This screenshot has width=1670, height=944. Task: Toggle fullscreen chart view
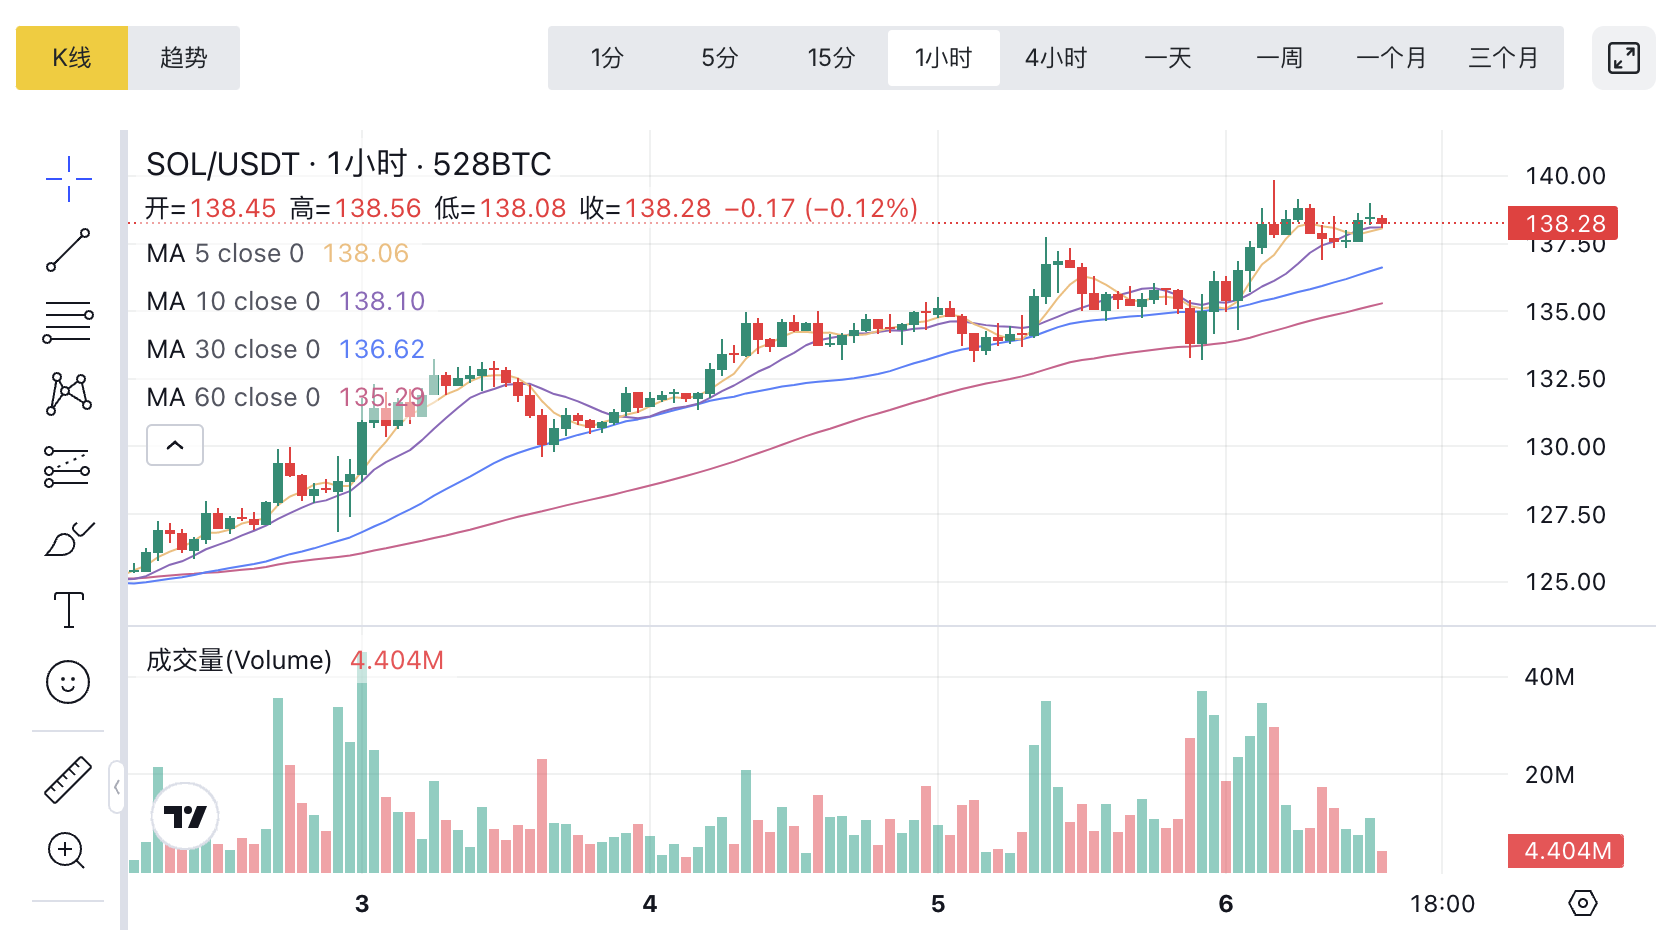point(1623,58)
